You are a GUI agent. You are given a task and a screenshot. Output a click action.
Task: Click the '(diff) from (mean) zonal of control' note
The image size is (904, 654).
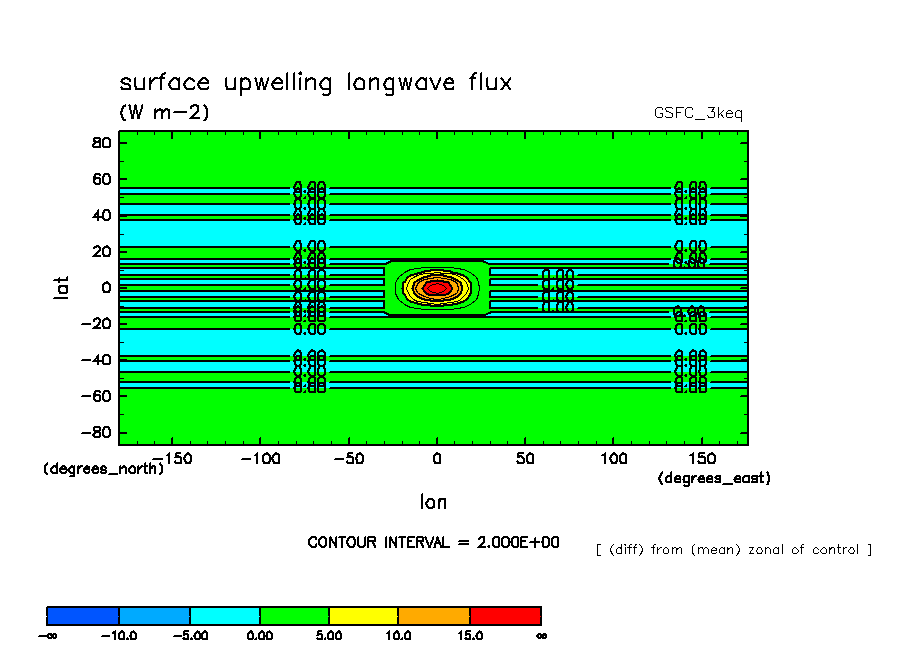tap(733, 549)
